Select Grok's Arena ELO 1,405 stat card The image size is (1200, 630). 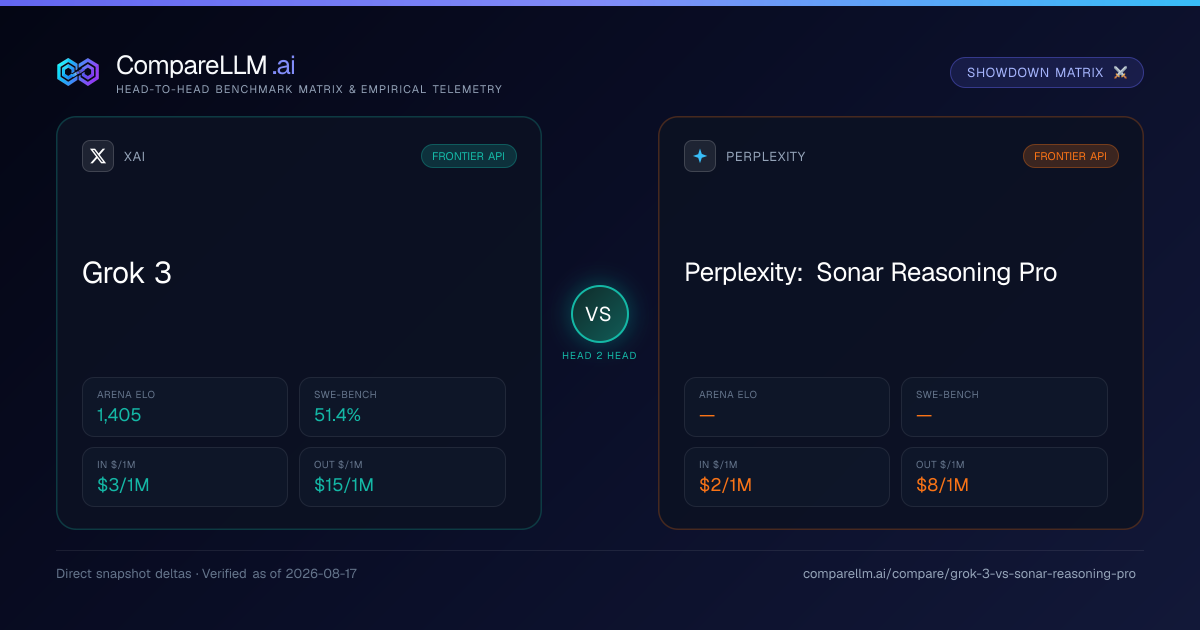click(x=185, y=407)
